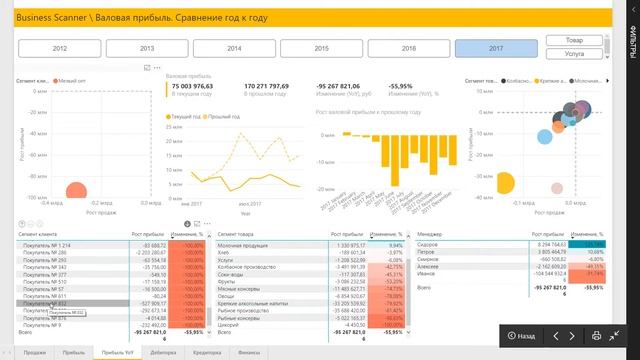640x360 pixels.
Task: Click drill up arrow on customer table
Action: (22, 224)
